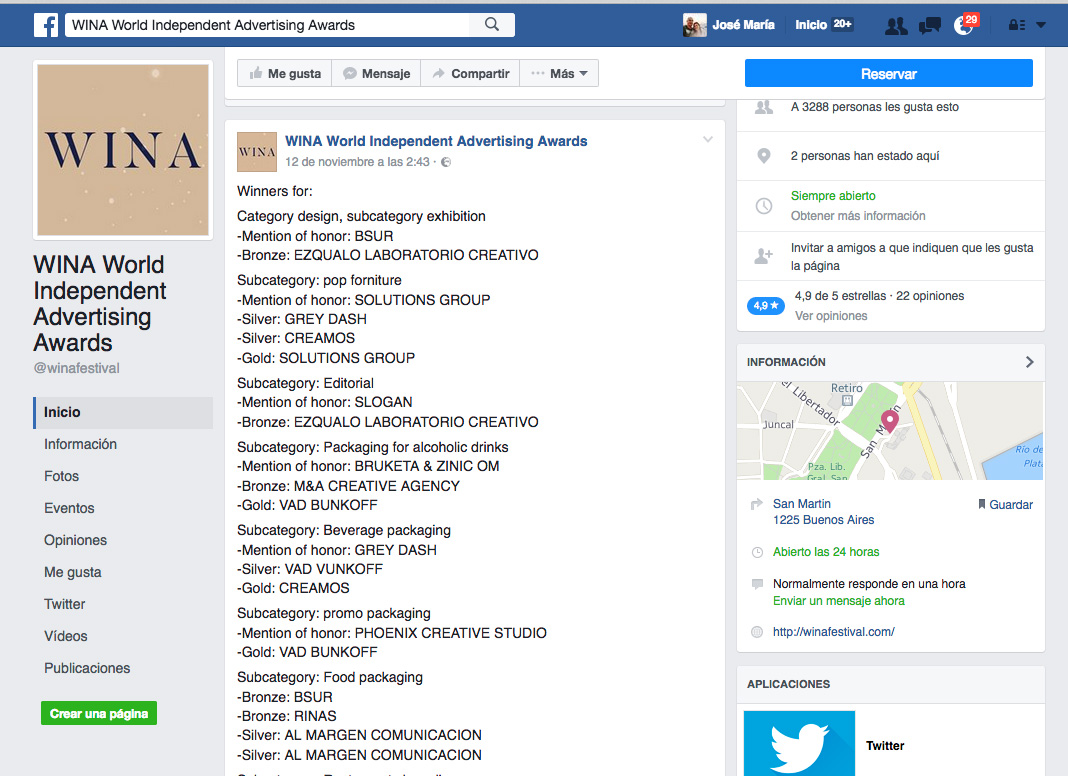
Task: Save the location with Guardar
Action: pyautogui.click(x=1005, y=505)
